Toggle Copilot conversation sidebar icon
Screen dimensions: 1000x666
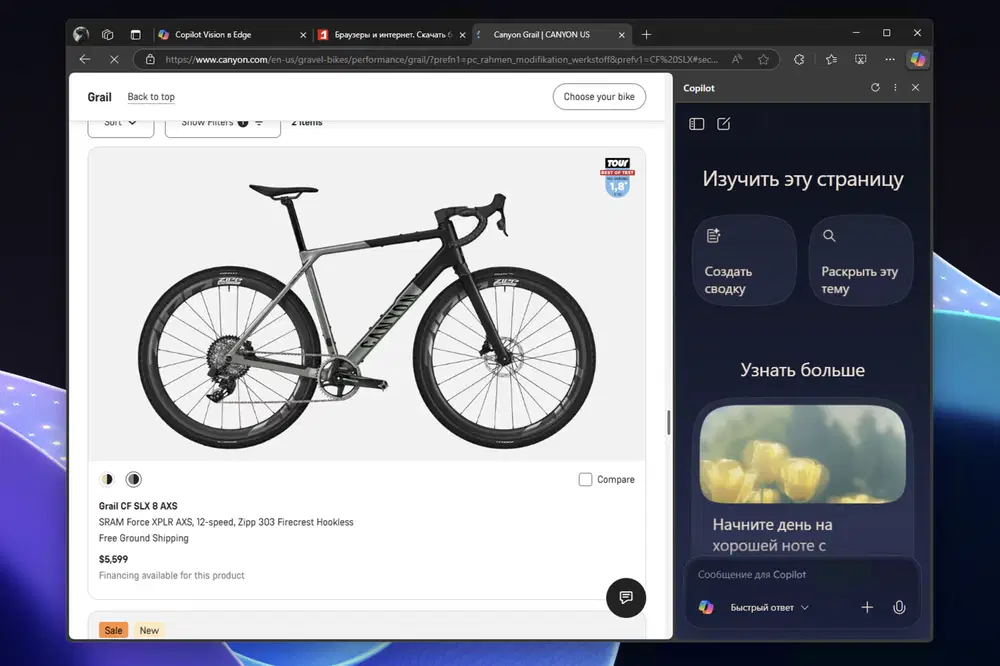coord(696,124)
